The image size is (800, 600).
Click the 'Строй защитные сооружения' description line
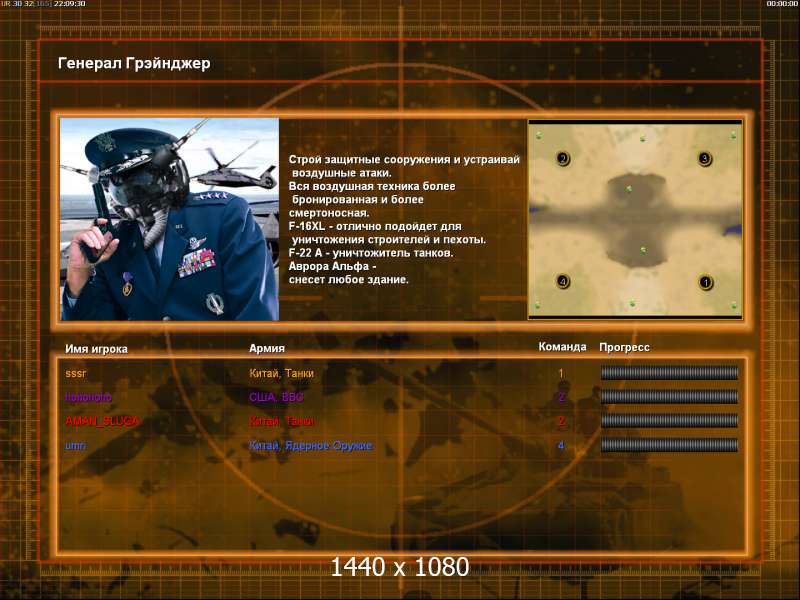click(404, 160)
